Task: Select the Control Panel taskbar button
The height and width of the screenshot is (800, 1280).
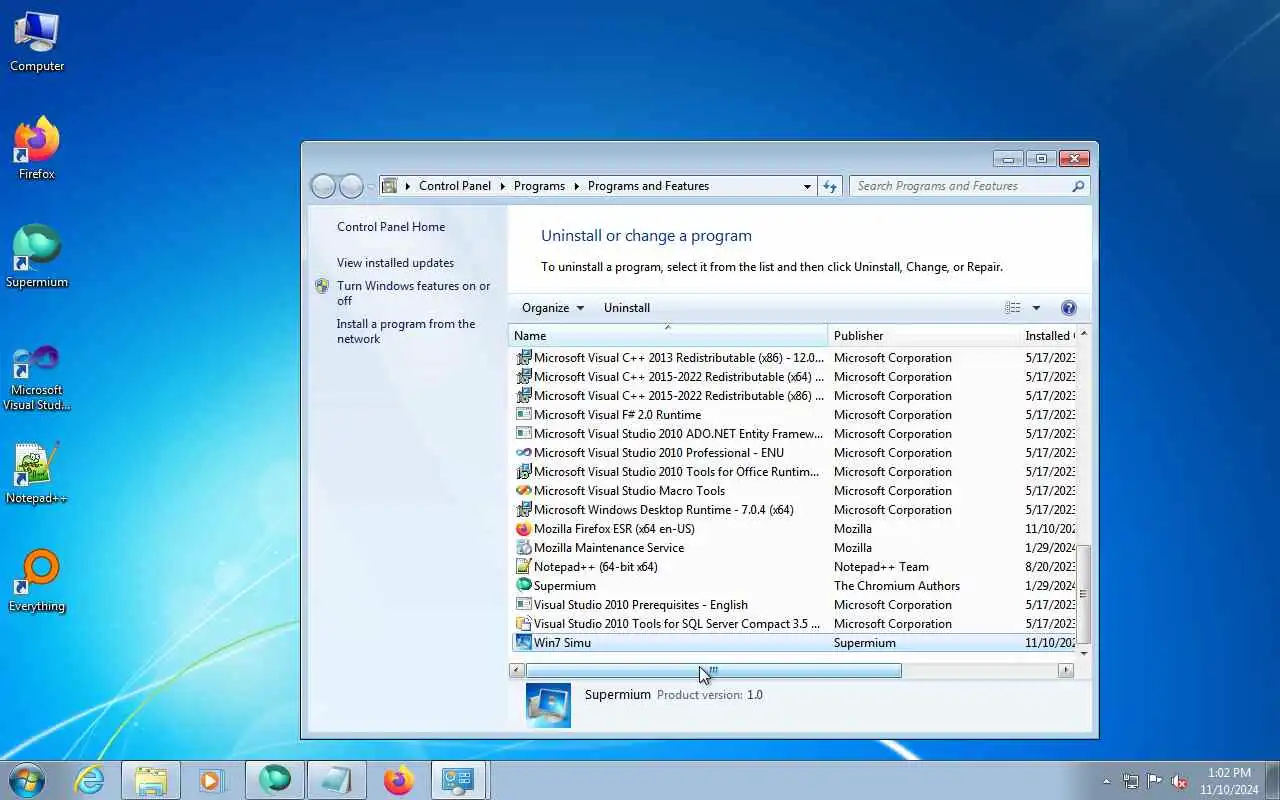Action: pyautogui.click(x=458, y=780)
